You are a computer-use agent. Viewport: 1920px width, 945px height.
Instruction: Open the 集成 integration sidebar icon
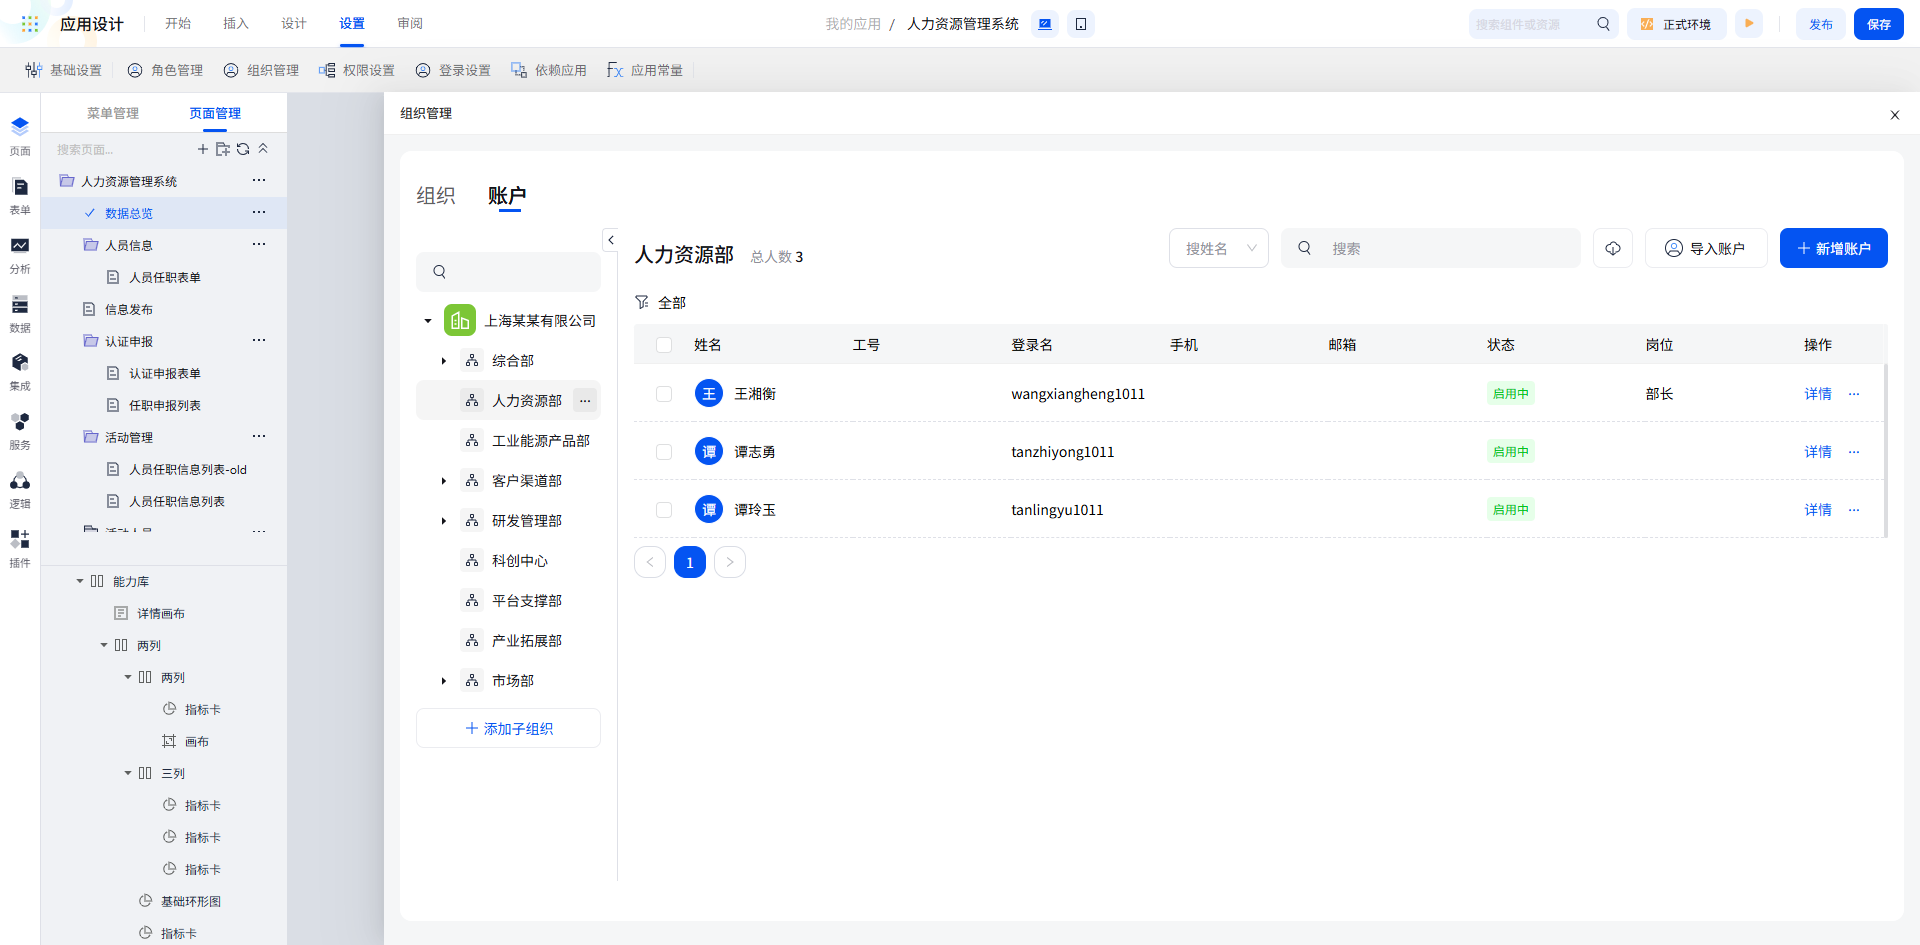click(x=20, y=370)
